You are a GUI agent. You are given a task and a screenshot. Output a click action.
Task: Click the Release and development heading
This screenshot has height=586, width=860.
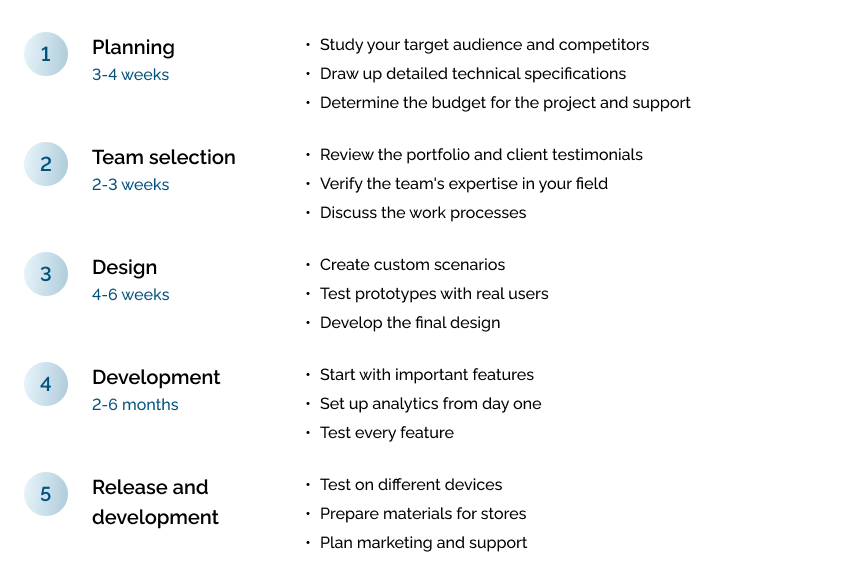pyautogui.click(x=155, y=502)
